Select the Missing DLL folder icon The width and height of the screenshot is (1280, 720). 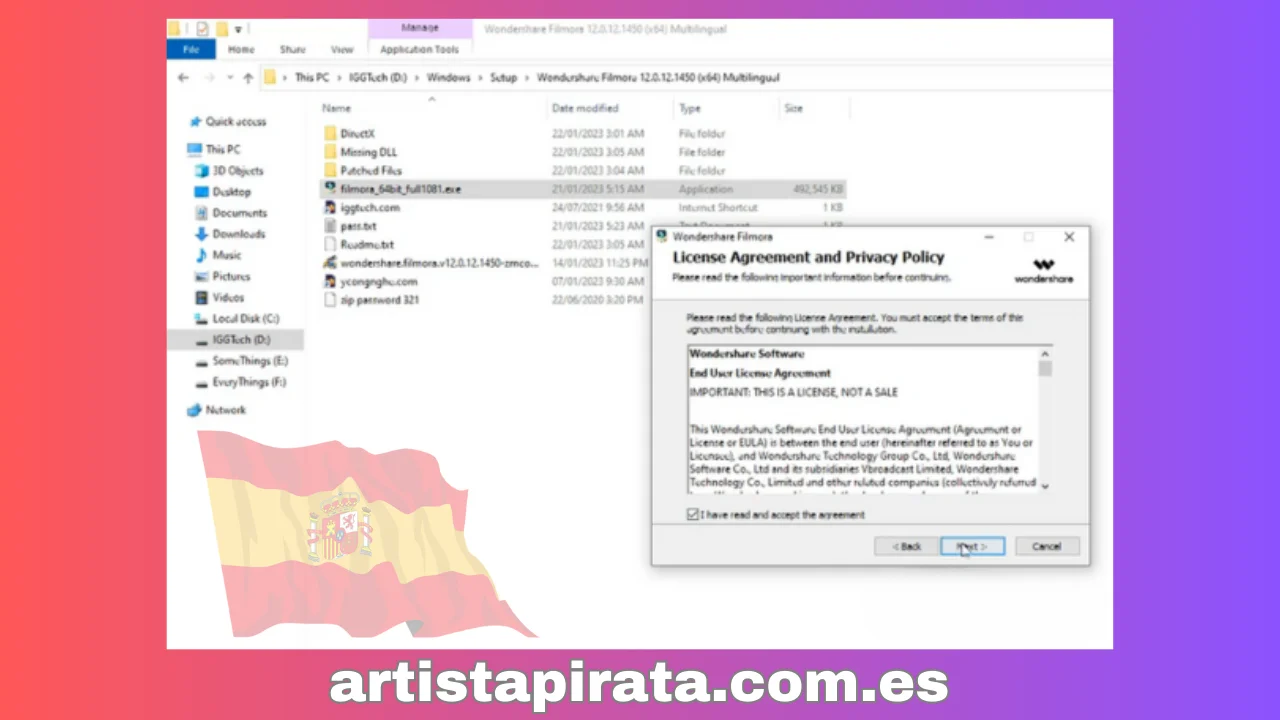(x=331, y=152)
